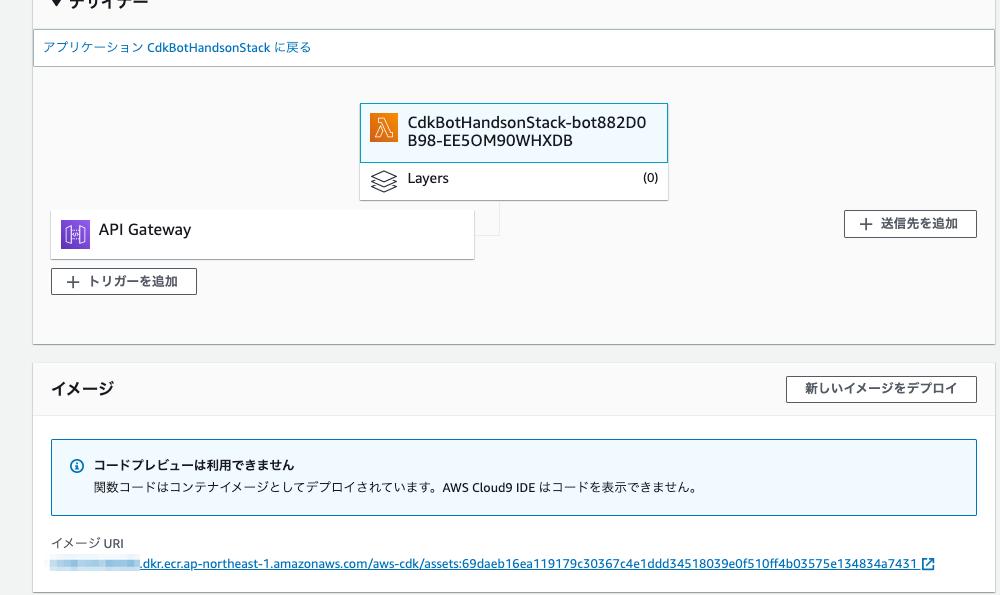Open the ECR image URI link

pyautogui.click(x=485, y=564)
